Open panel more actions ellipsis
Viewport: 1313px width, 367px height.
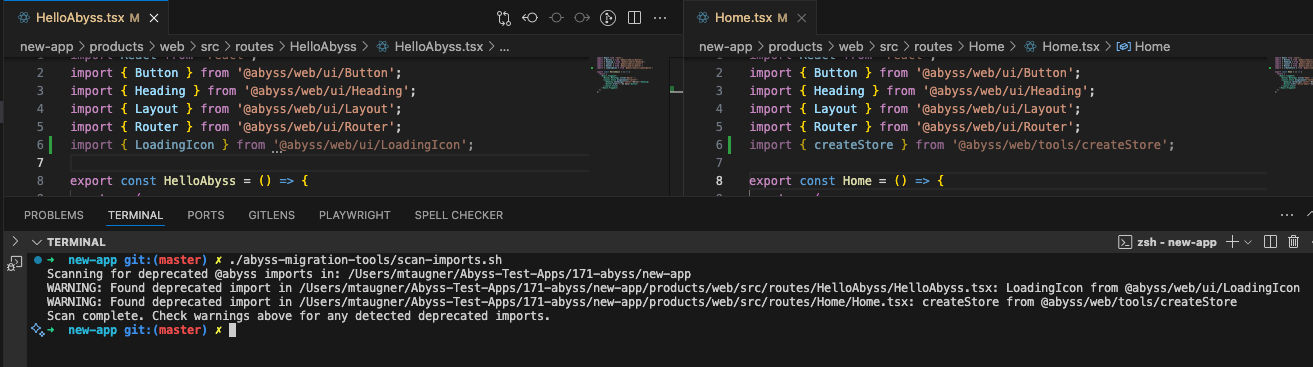(1287, 214)
